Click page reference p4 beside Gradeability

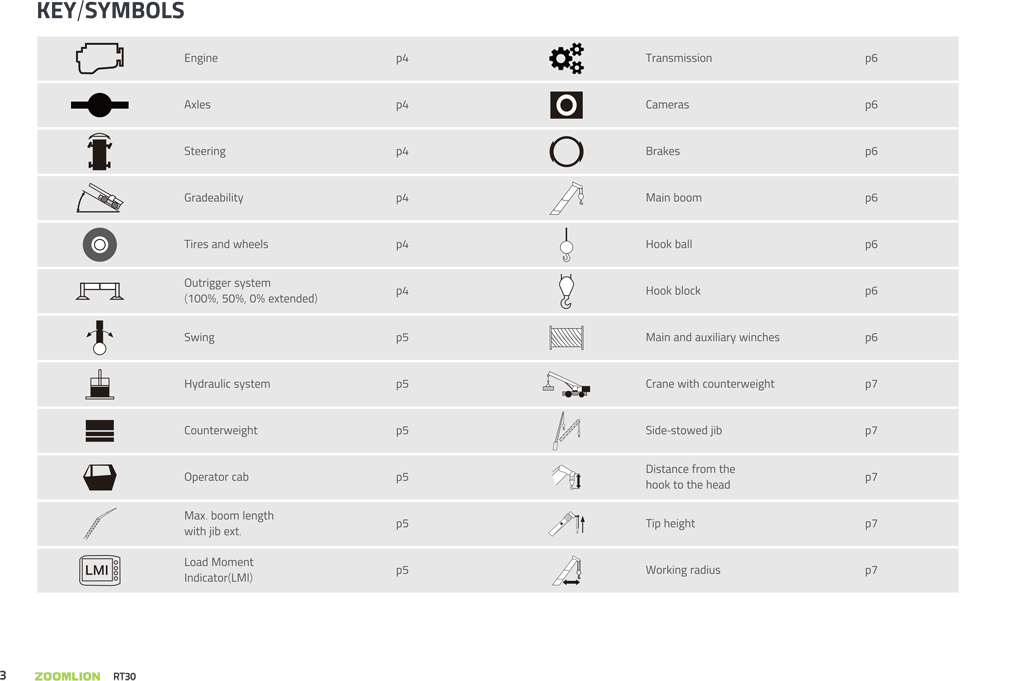point(402,198)
